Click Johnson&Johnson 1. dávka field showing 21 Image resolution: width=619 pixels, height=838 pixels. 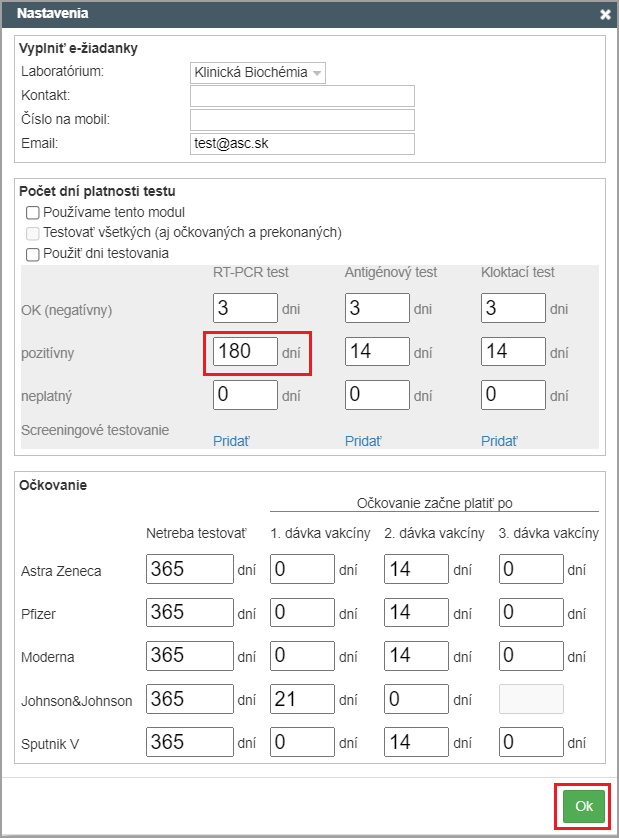(x=303, y=699)
